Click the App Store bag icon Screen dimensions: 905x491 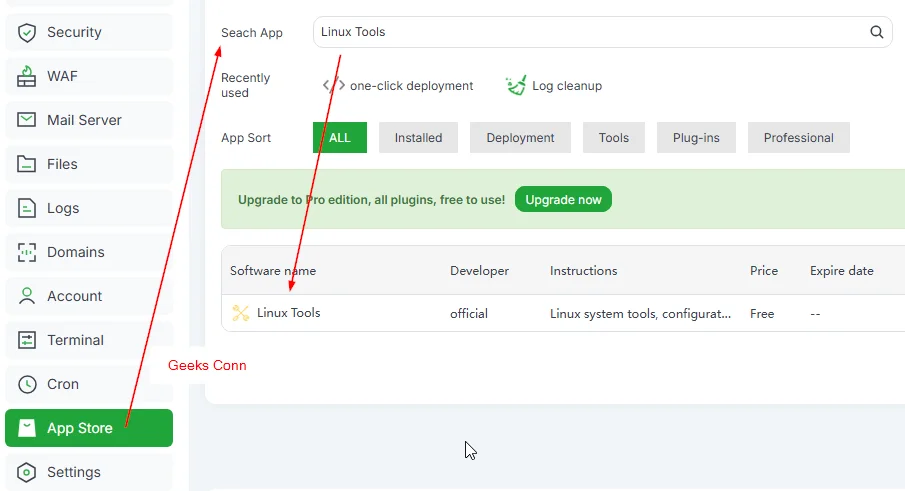coord(27,428)
